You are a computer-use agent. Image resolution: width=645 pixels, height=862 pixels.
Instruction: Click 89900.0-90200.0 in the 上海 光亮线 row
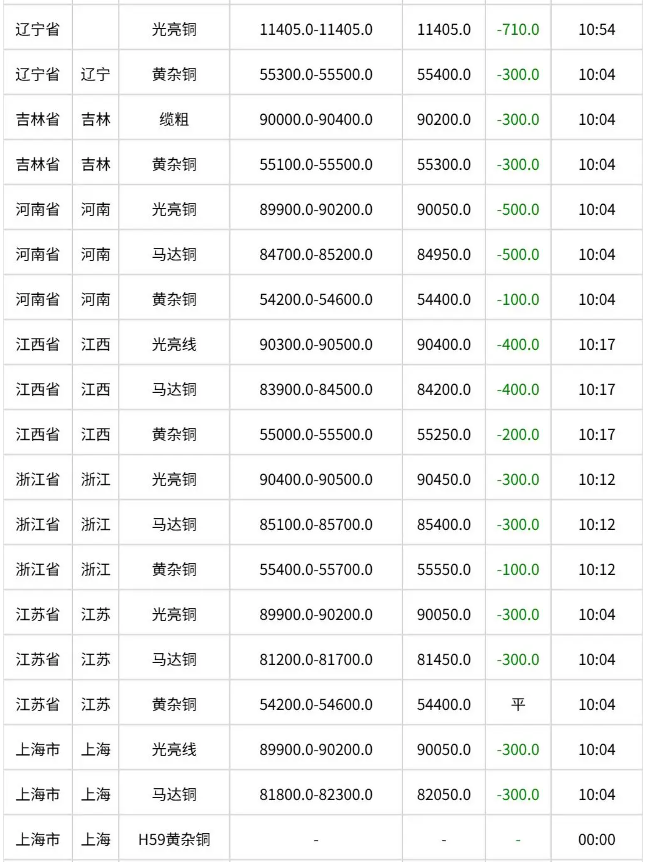[316, 750]
